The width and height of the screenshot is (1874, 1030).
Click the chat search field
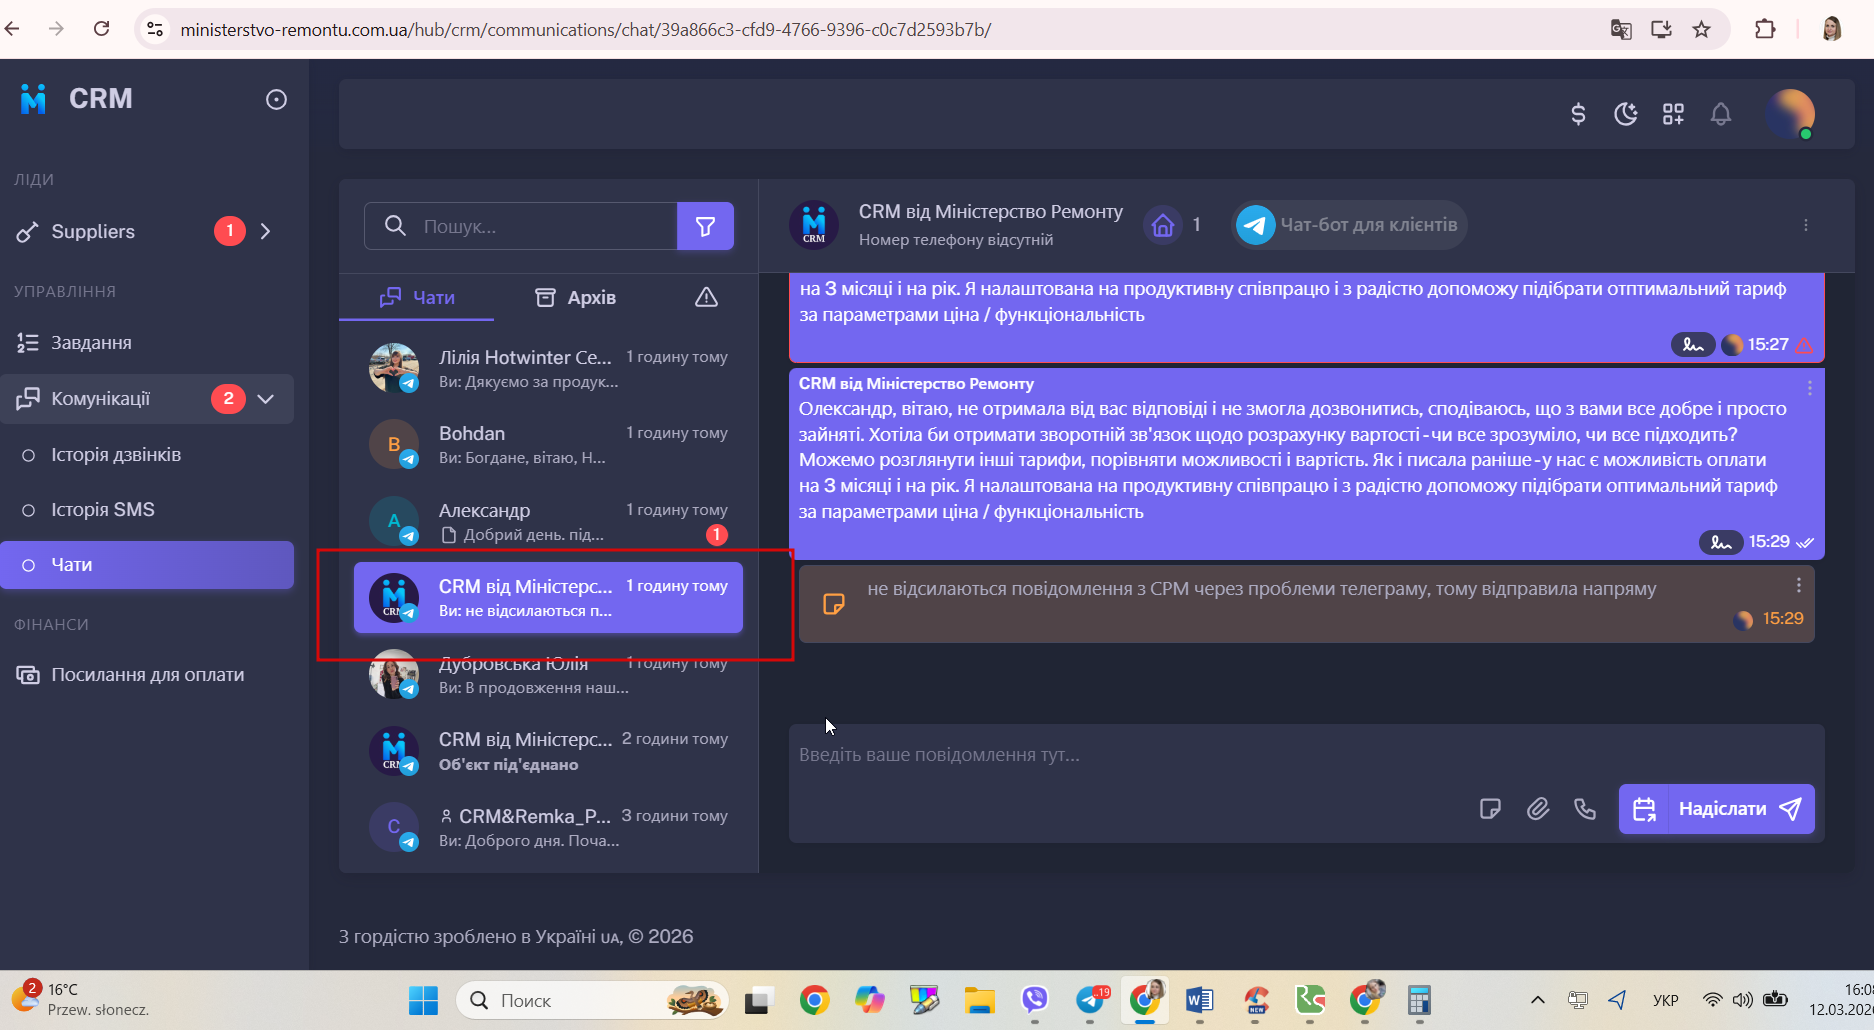pos(521,226)
